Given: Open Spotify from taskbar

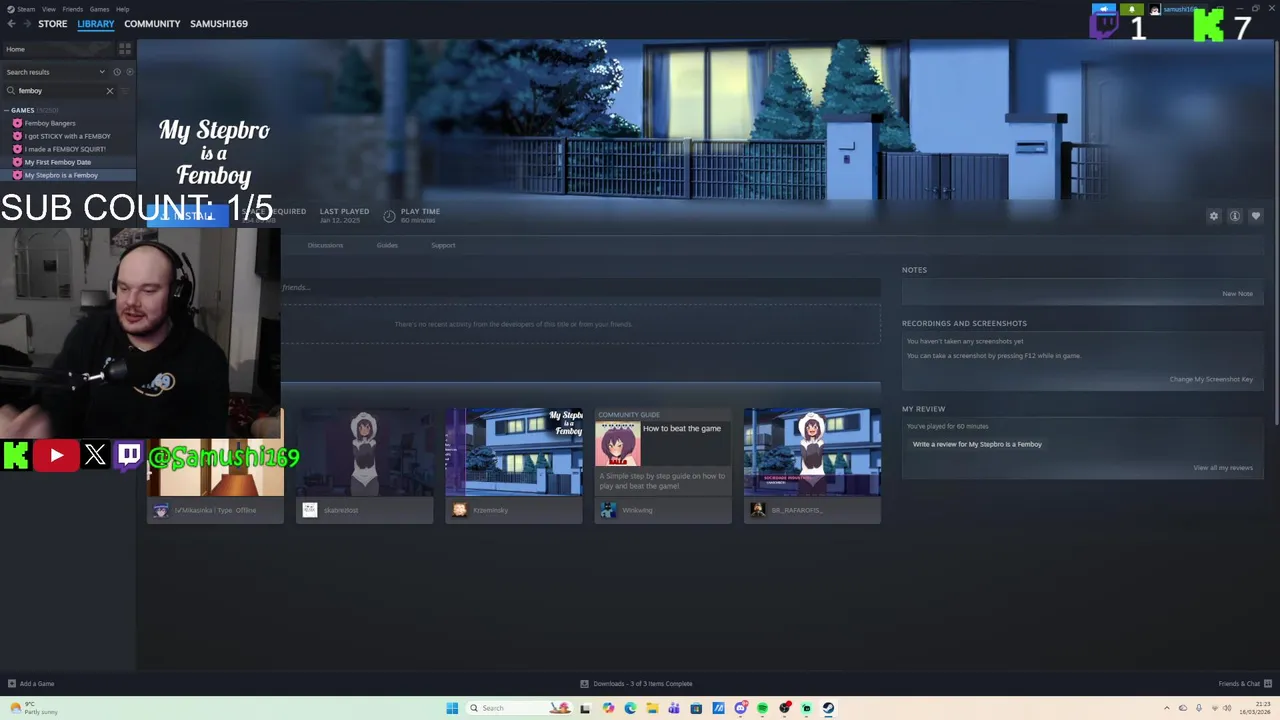Looking at the screenshot, I should pos(762,708).
